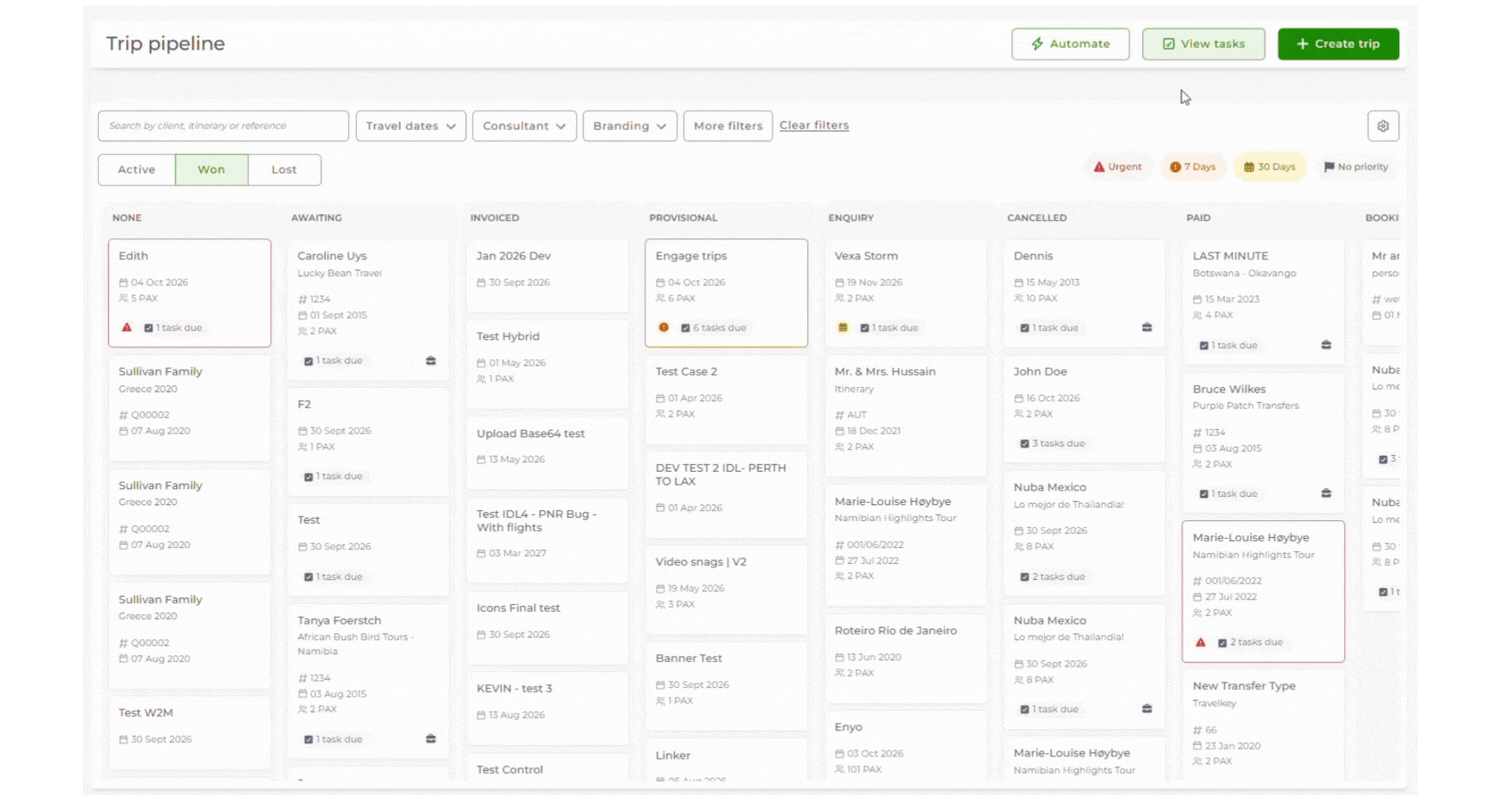The image size is (1500, 800).
Task: Click the briefcase icon on Bruce Wilkes card
Action: point(1326,493)
